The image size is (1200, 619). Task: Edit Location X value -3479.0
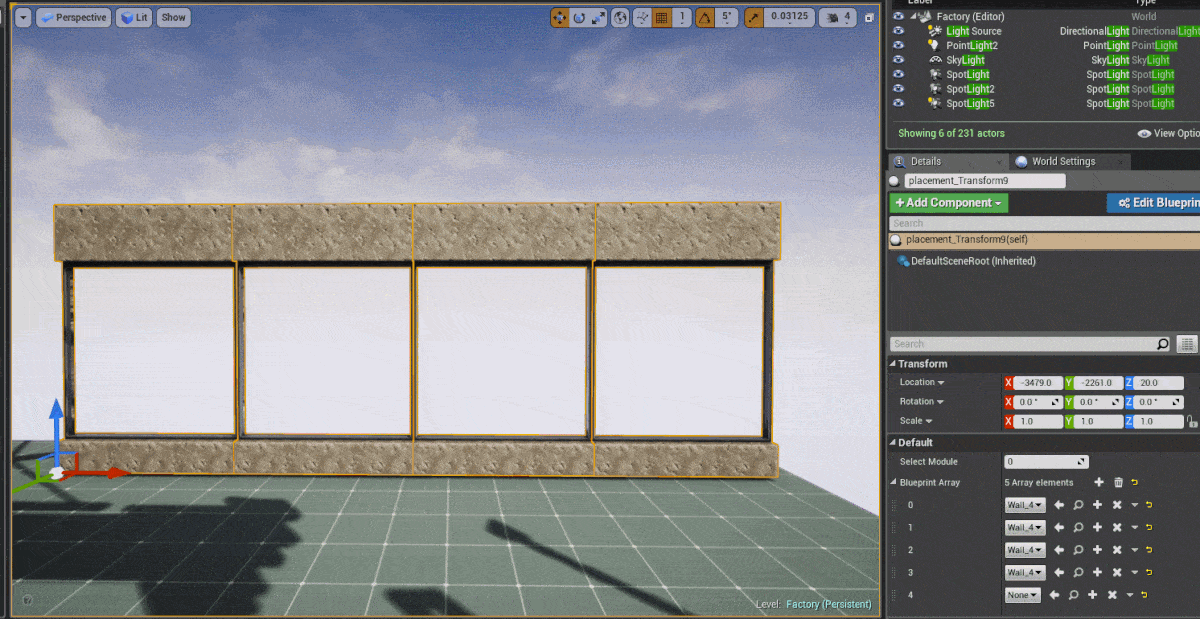pyautogui.click(x=1039, y=383)
